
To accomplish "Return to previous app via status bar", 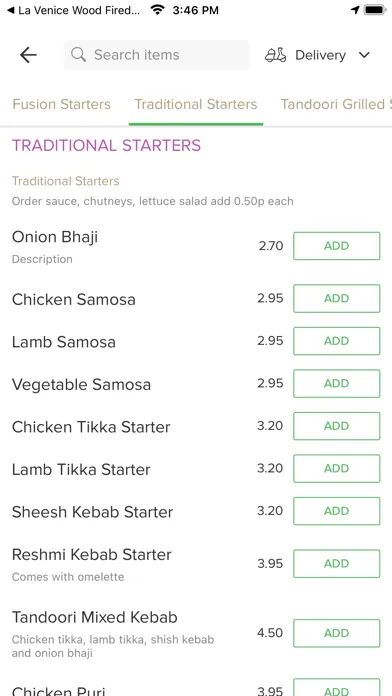I will pos(74,10).
